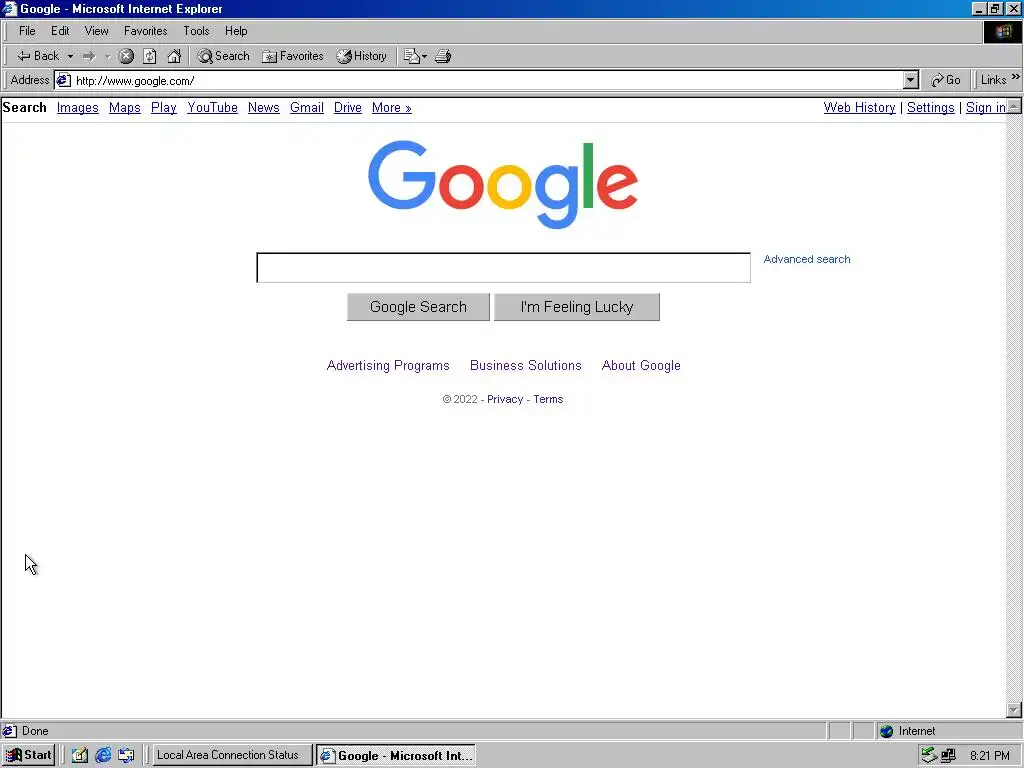Click the 8:21 PM clock
1024x768 pixels.
click(990, 756)
